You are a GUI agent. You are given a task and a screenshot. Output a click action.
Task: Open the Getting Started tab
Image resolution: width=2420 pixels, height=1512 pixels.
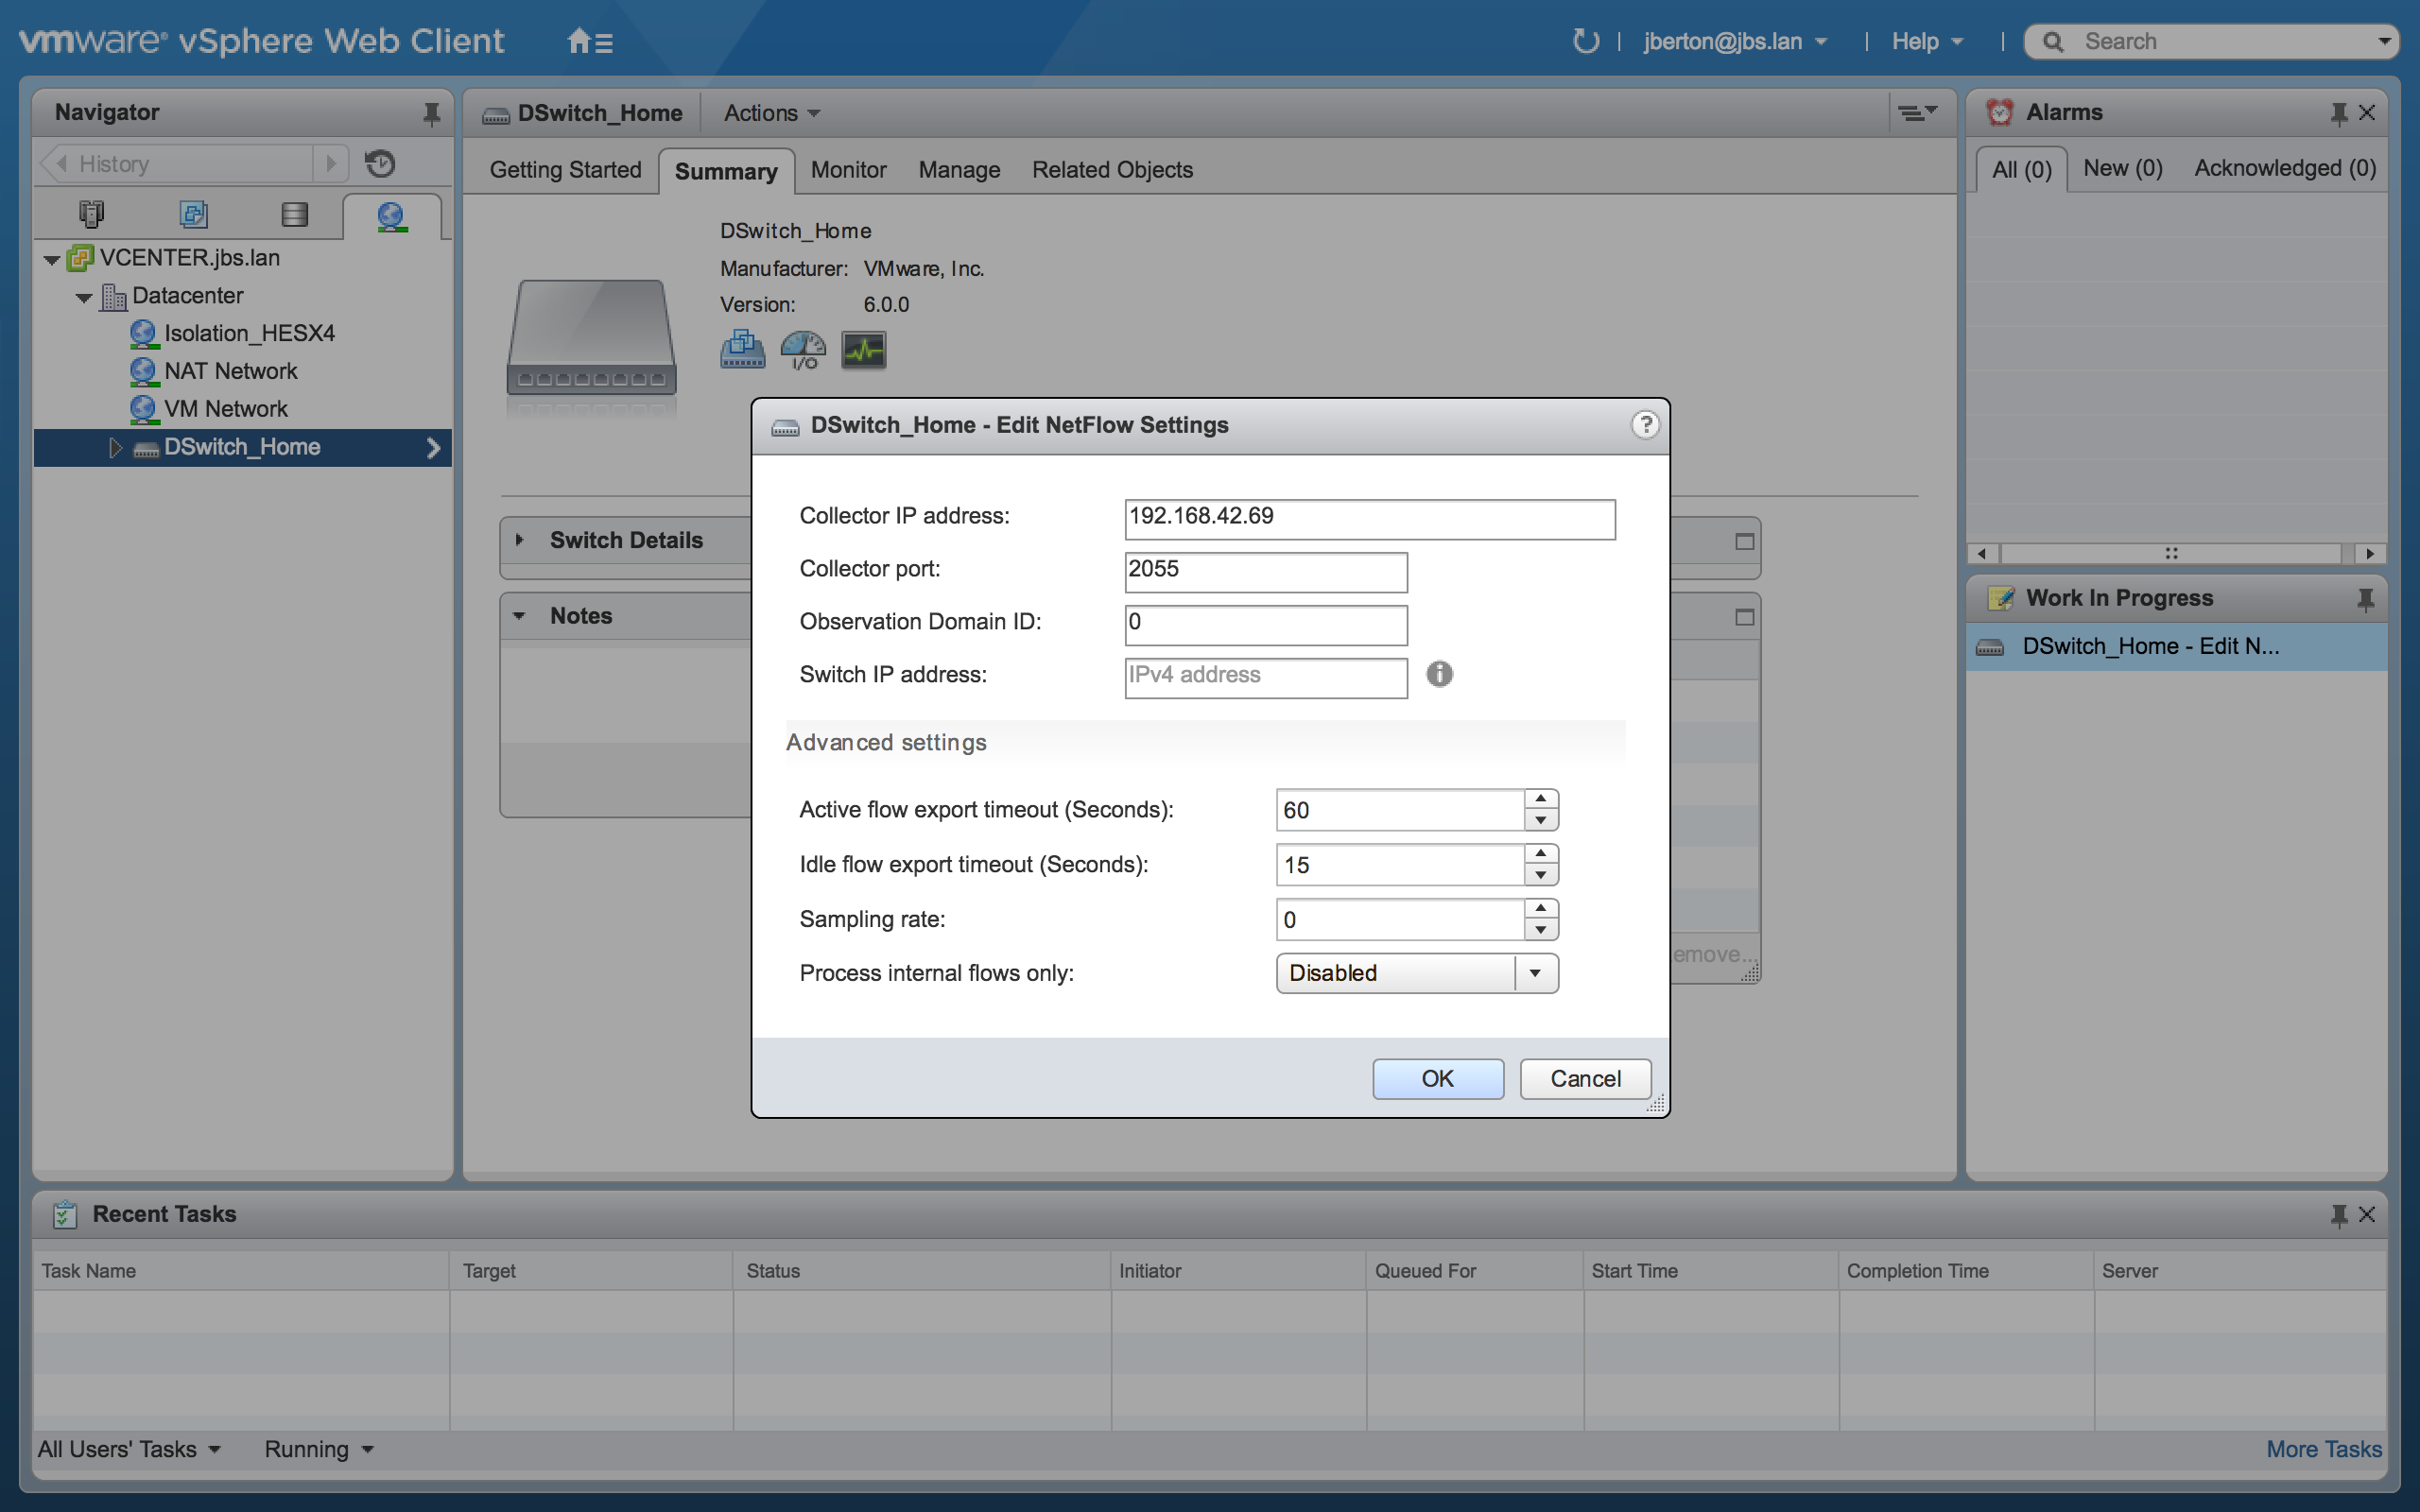pos(565,170)
